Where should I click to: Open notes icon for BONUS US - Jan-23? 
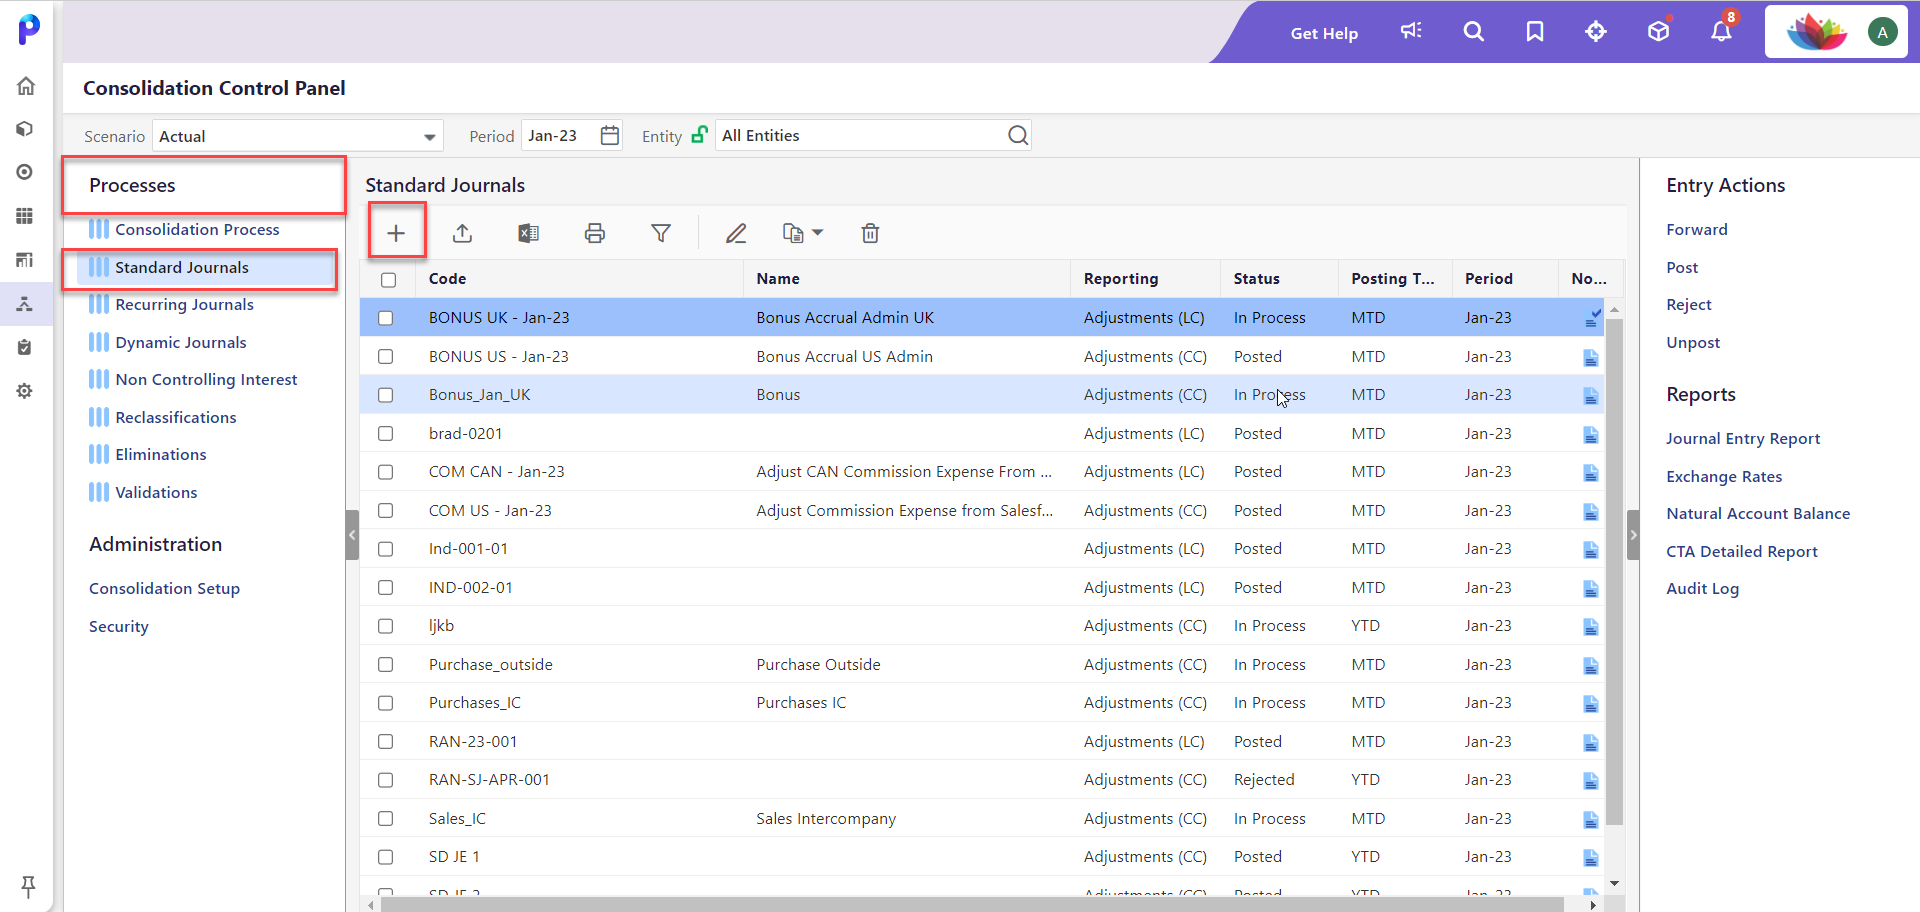click(1590, 357)
